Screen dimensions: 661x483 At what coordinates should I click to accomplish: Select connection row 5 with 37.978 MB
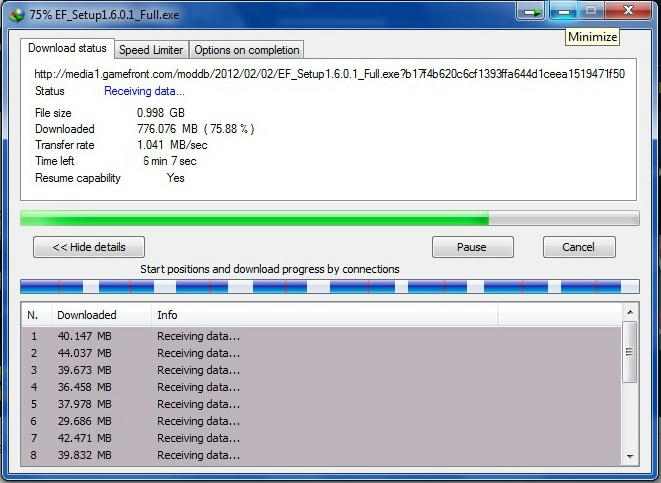point(321,404)
